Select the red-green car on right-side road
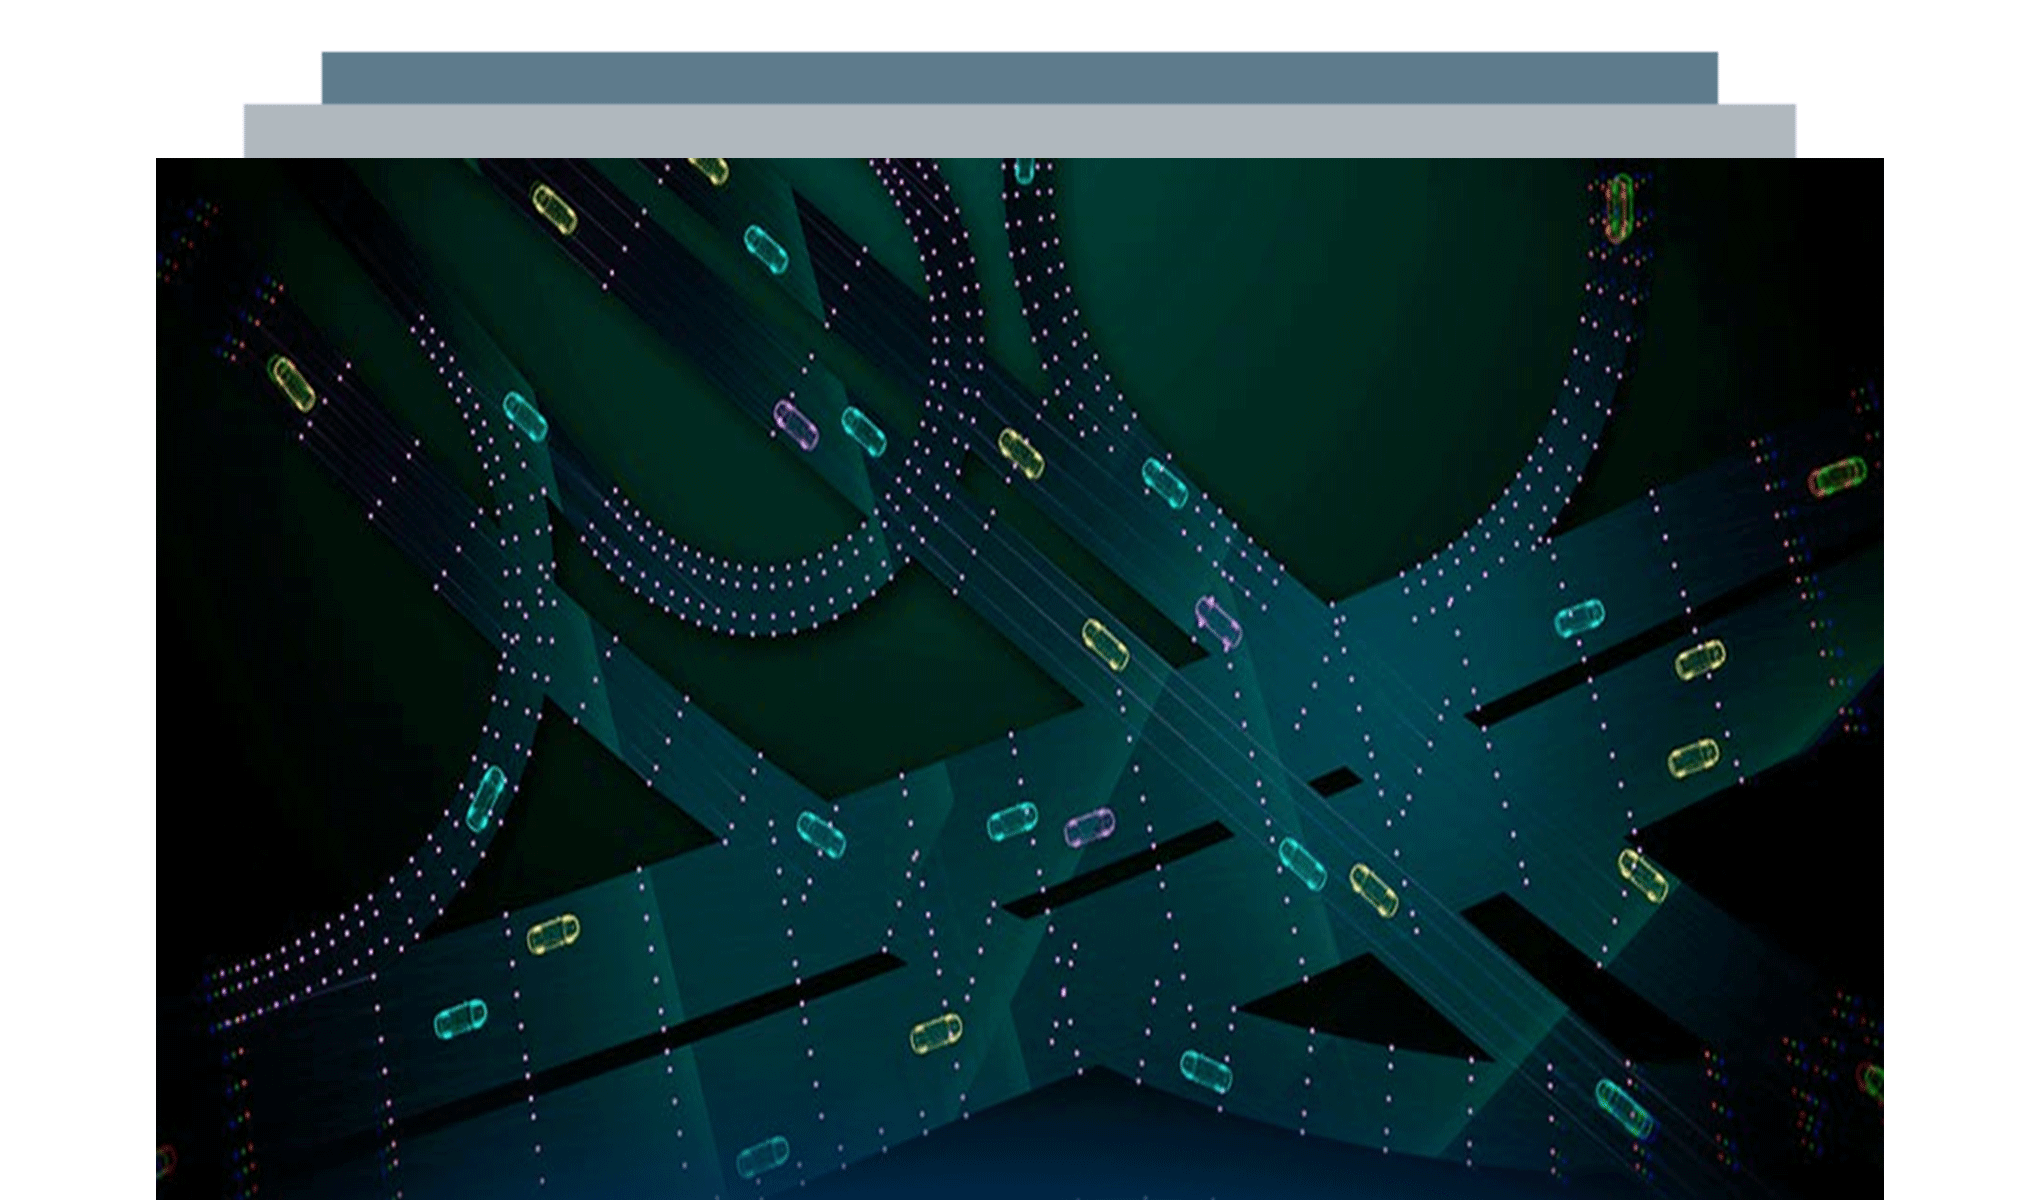The image size is (2040, 1200). pos(1837,476)
